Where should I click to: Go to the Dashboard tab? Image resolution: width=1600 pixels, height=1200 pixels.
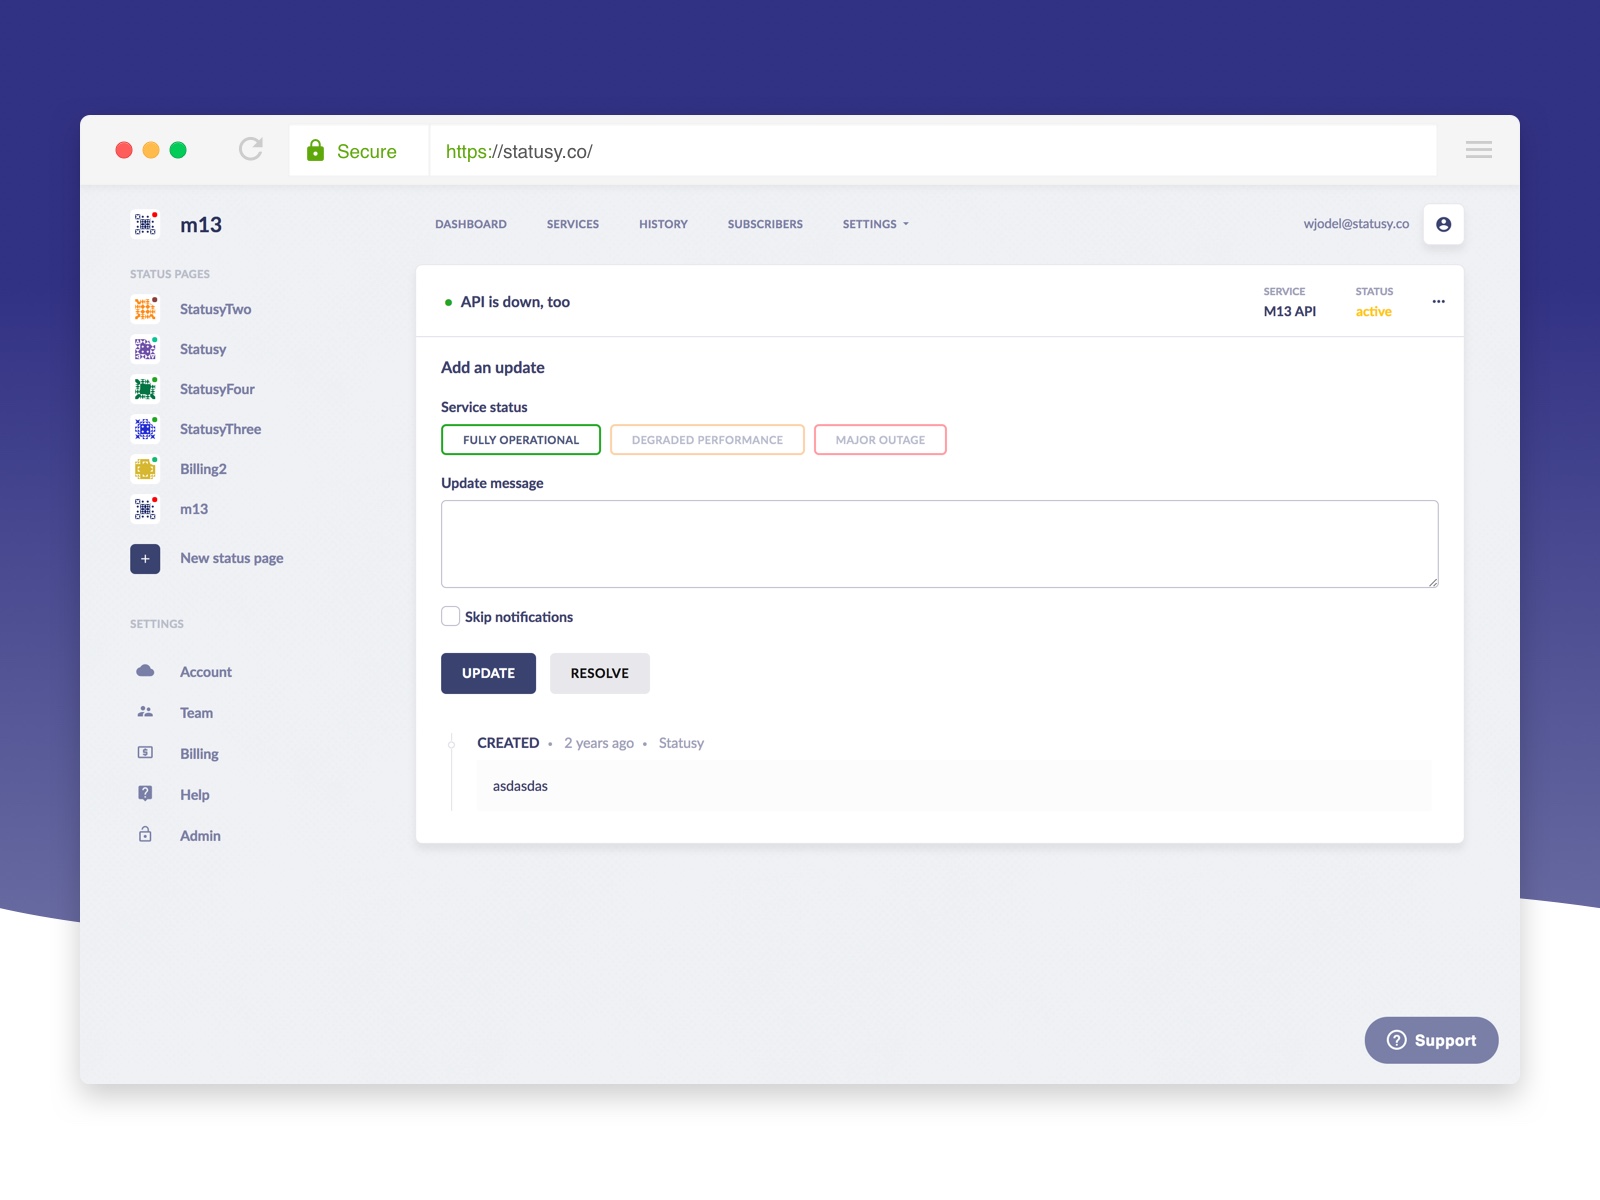(x=471, y=224)
